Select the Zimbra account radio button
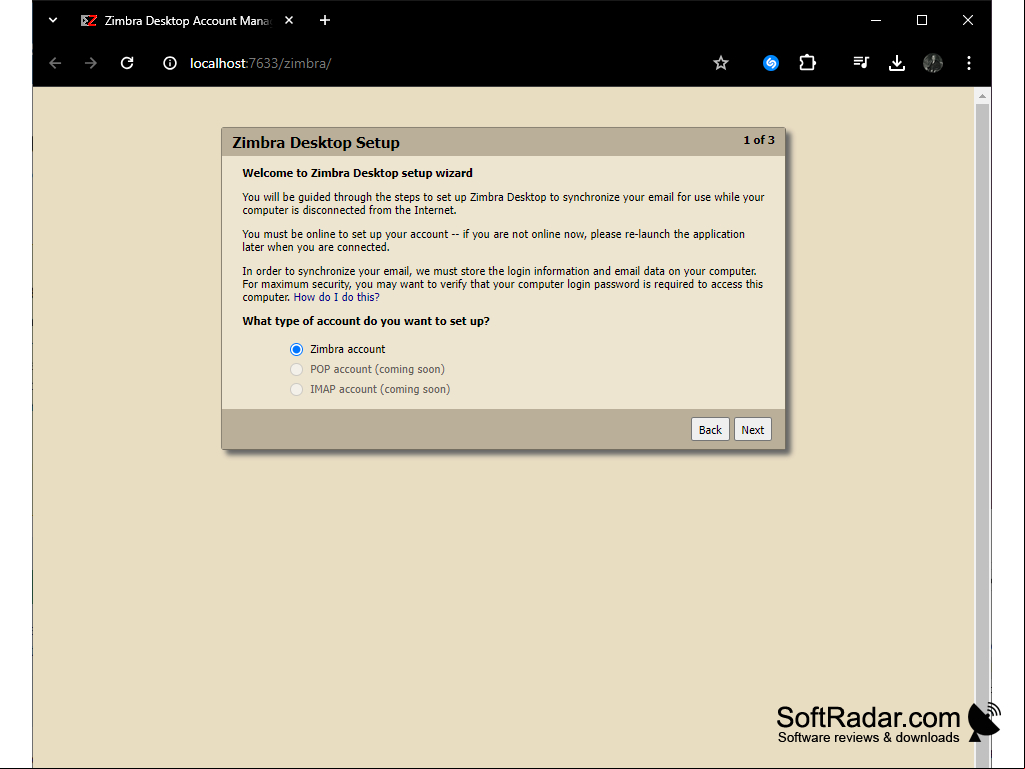This screenshot has height=769, width=1025. click(296, 349)
